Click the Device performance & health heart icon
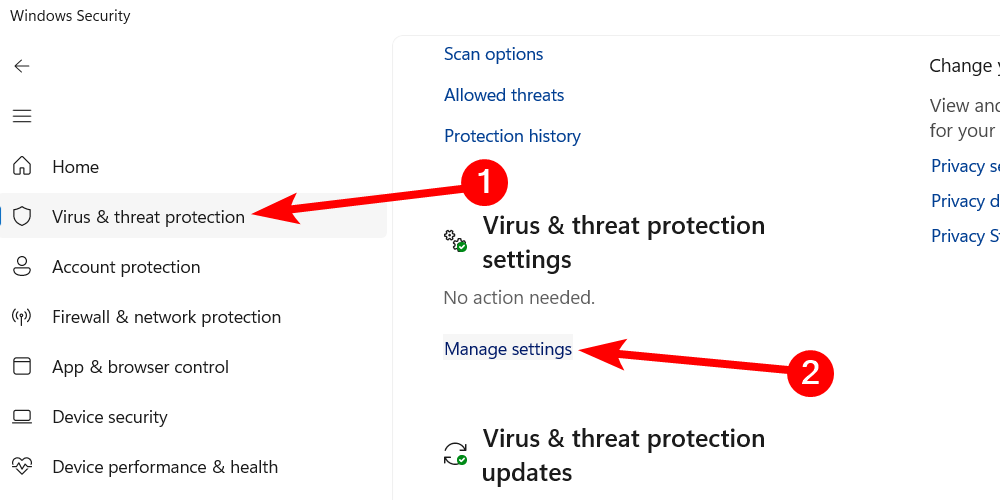Screen dimensions: 1000x500 pyautogui.click(x=21, y=467)
